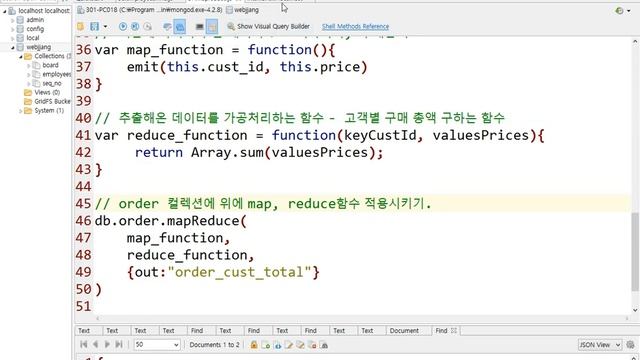Click the editor scrollbar up arrow
The image size is (640, 360).
(635, 41)
